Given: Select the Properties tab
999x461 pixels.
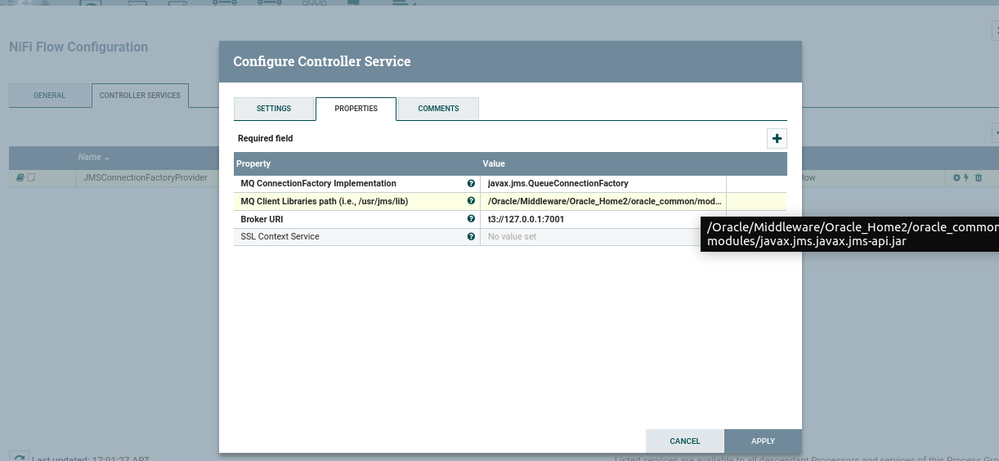Looking at the screenshot, I should click(x=356, y=108).
